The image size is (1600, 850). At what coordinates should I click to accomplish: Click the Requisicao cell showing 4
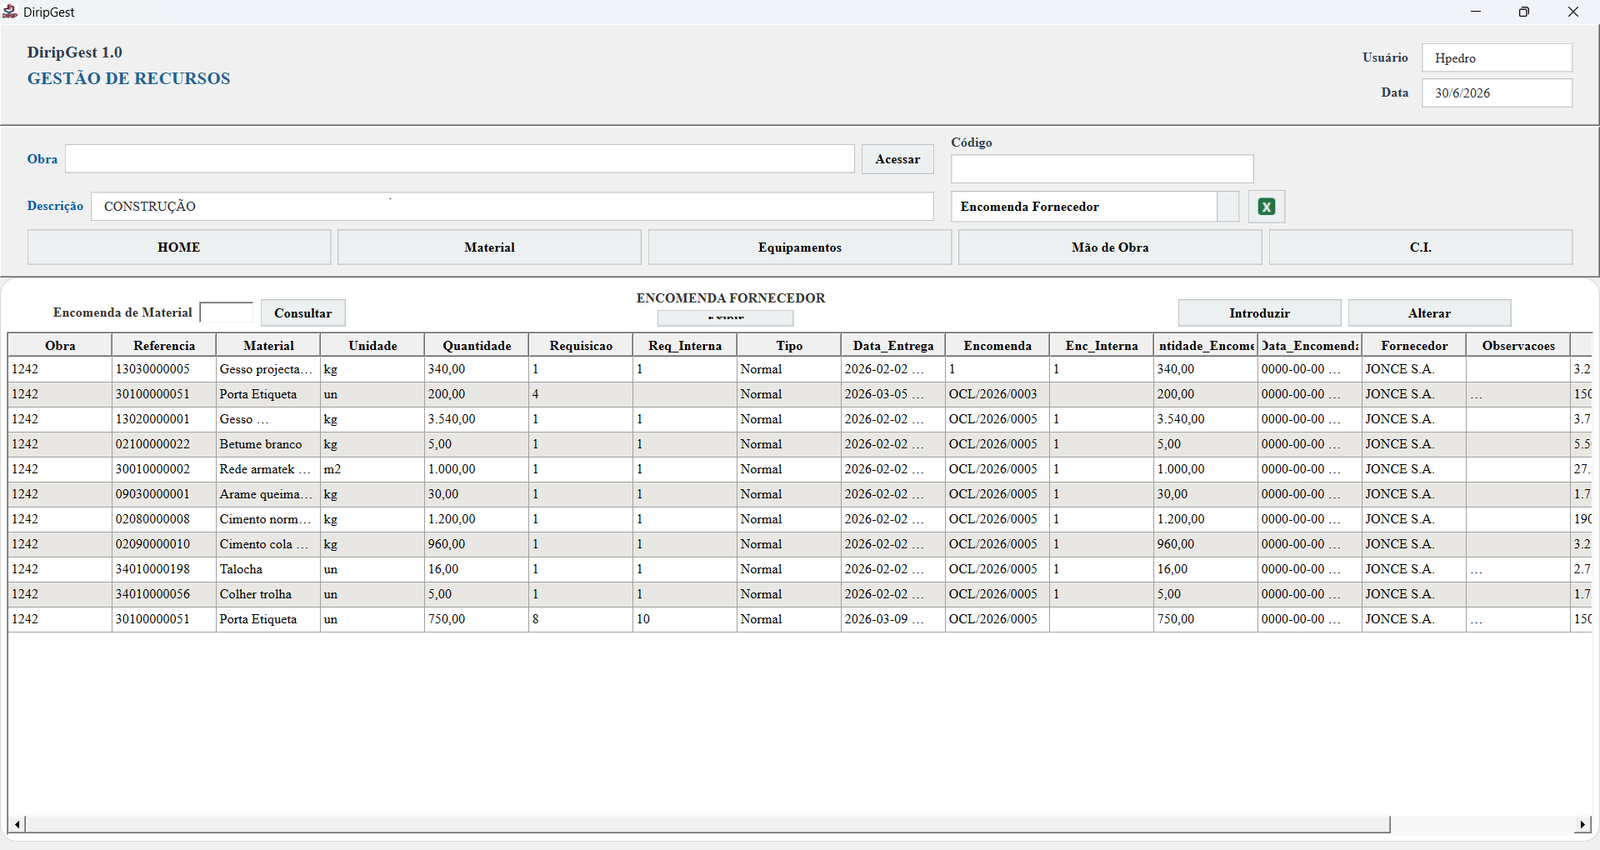pyautogui.click(x=581, y=394)
